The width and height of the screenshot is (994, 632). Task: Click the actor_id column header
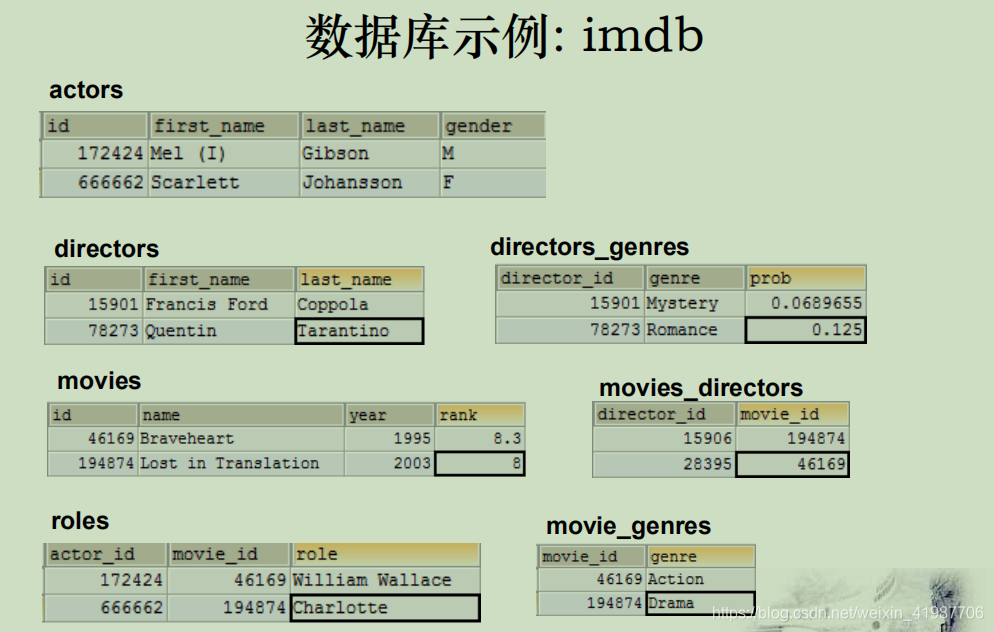point(105,555)
